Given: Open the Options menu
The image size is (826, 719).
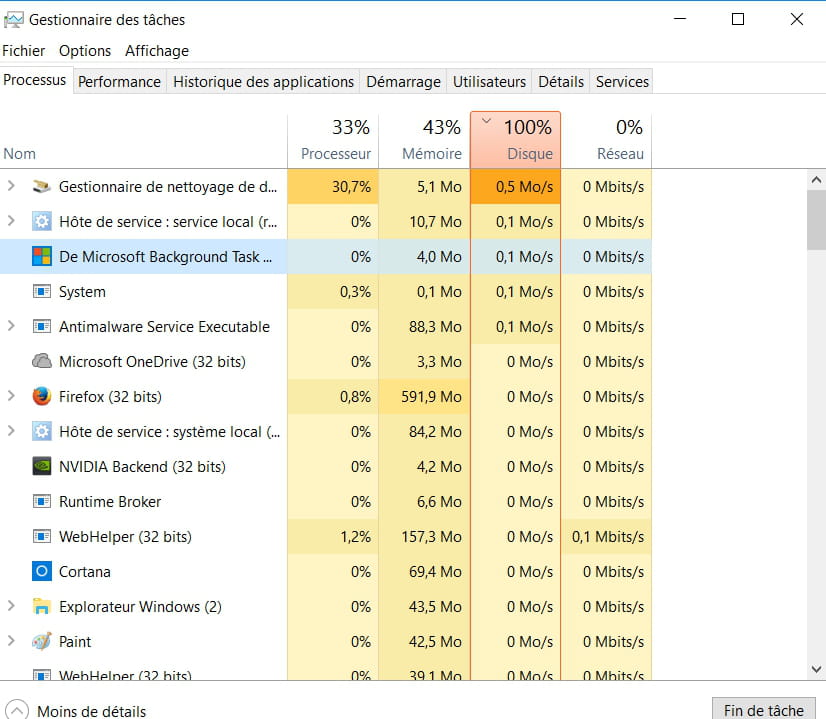Looking at the screenshot, I should click(x=85, y=51).
